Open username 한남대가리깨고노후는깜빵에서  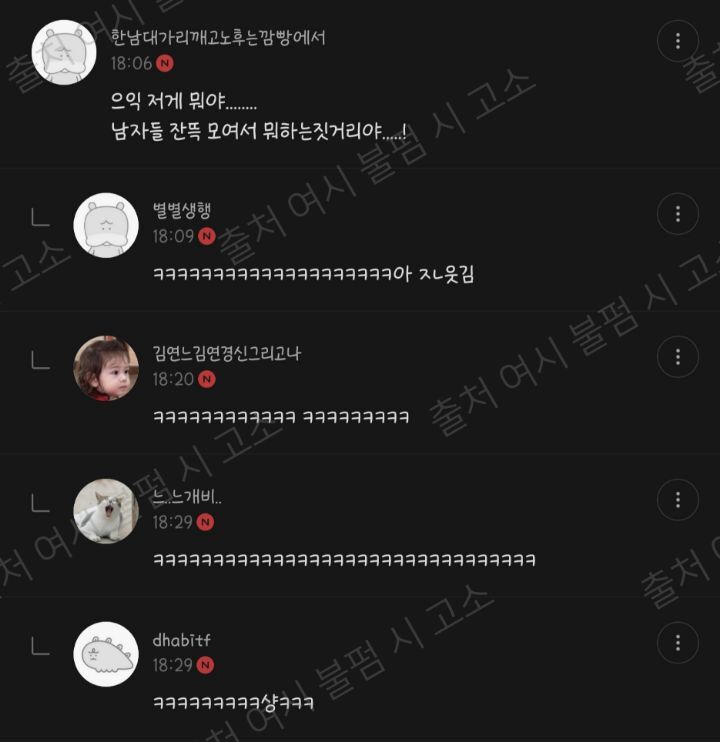(x=218, y=37)
